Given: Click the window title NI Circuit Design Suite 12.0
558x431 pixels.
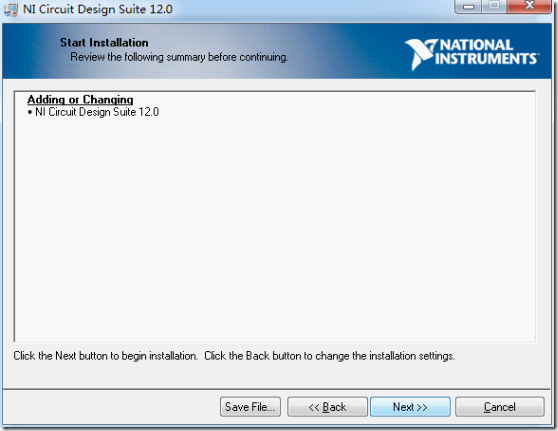Looking at the screenshot, I should click(98, 9).
